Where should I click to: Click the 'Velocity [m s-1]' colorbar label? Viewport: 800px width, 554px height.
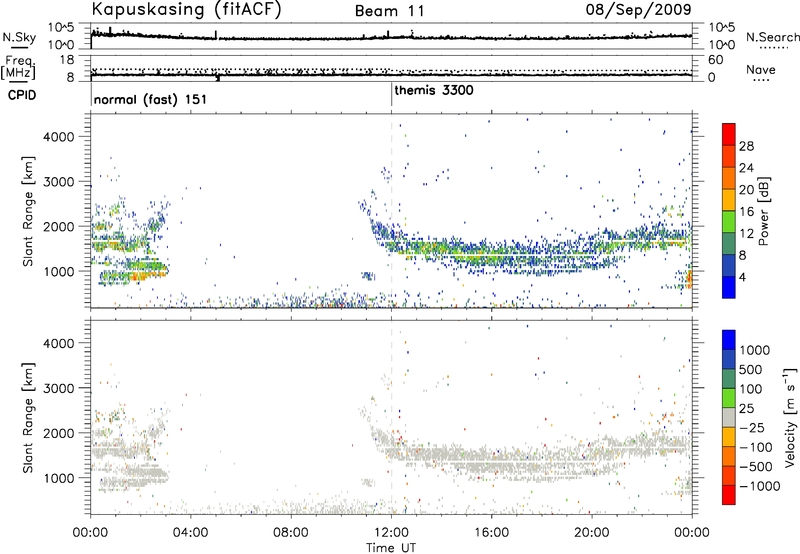pyautogui.click(x=789, y=417)
